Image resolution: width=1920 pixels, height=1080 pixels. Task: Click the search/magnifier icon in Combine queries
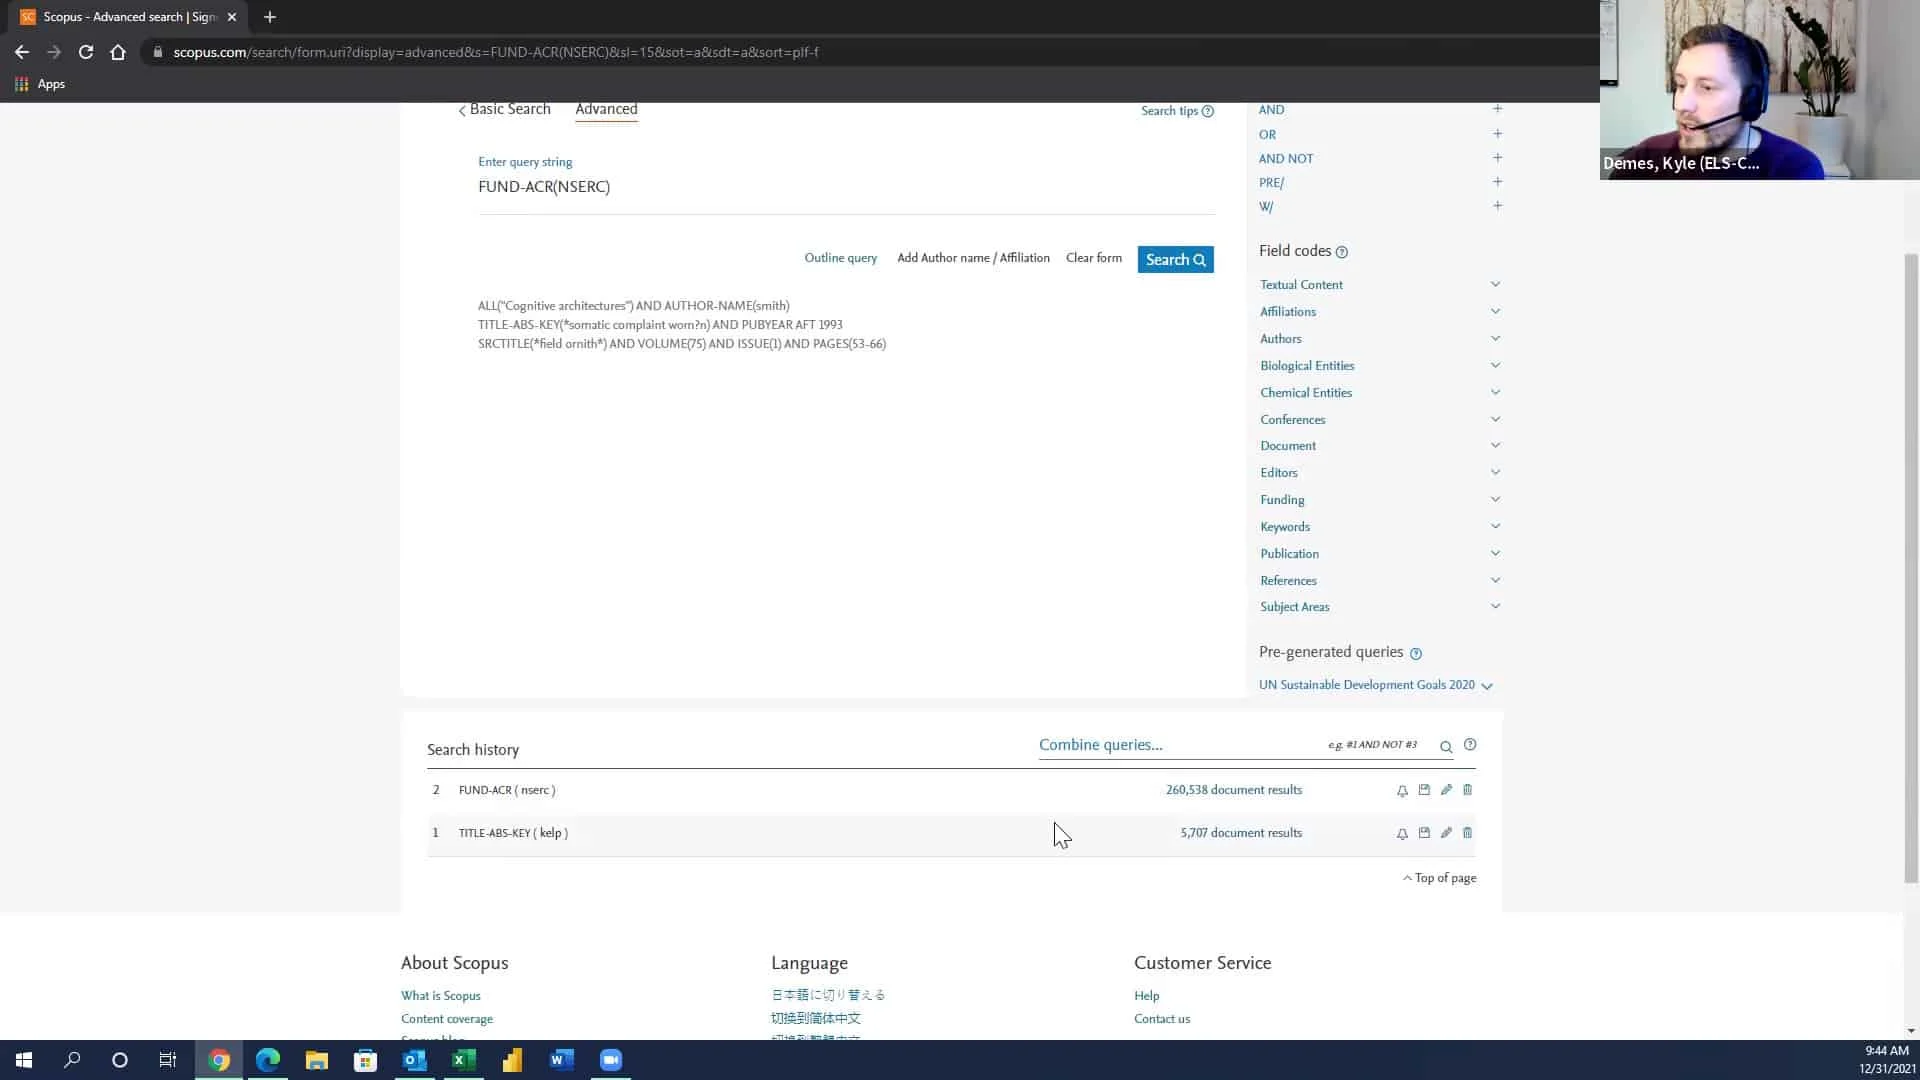pos(1445,745)
